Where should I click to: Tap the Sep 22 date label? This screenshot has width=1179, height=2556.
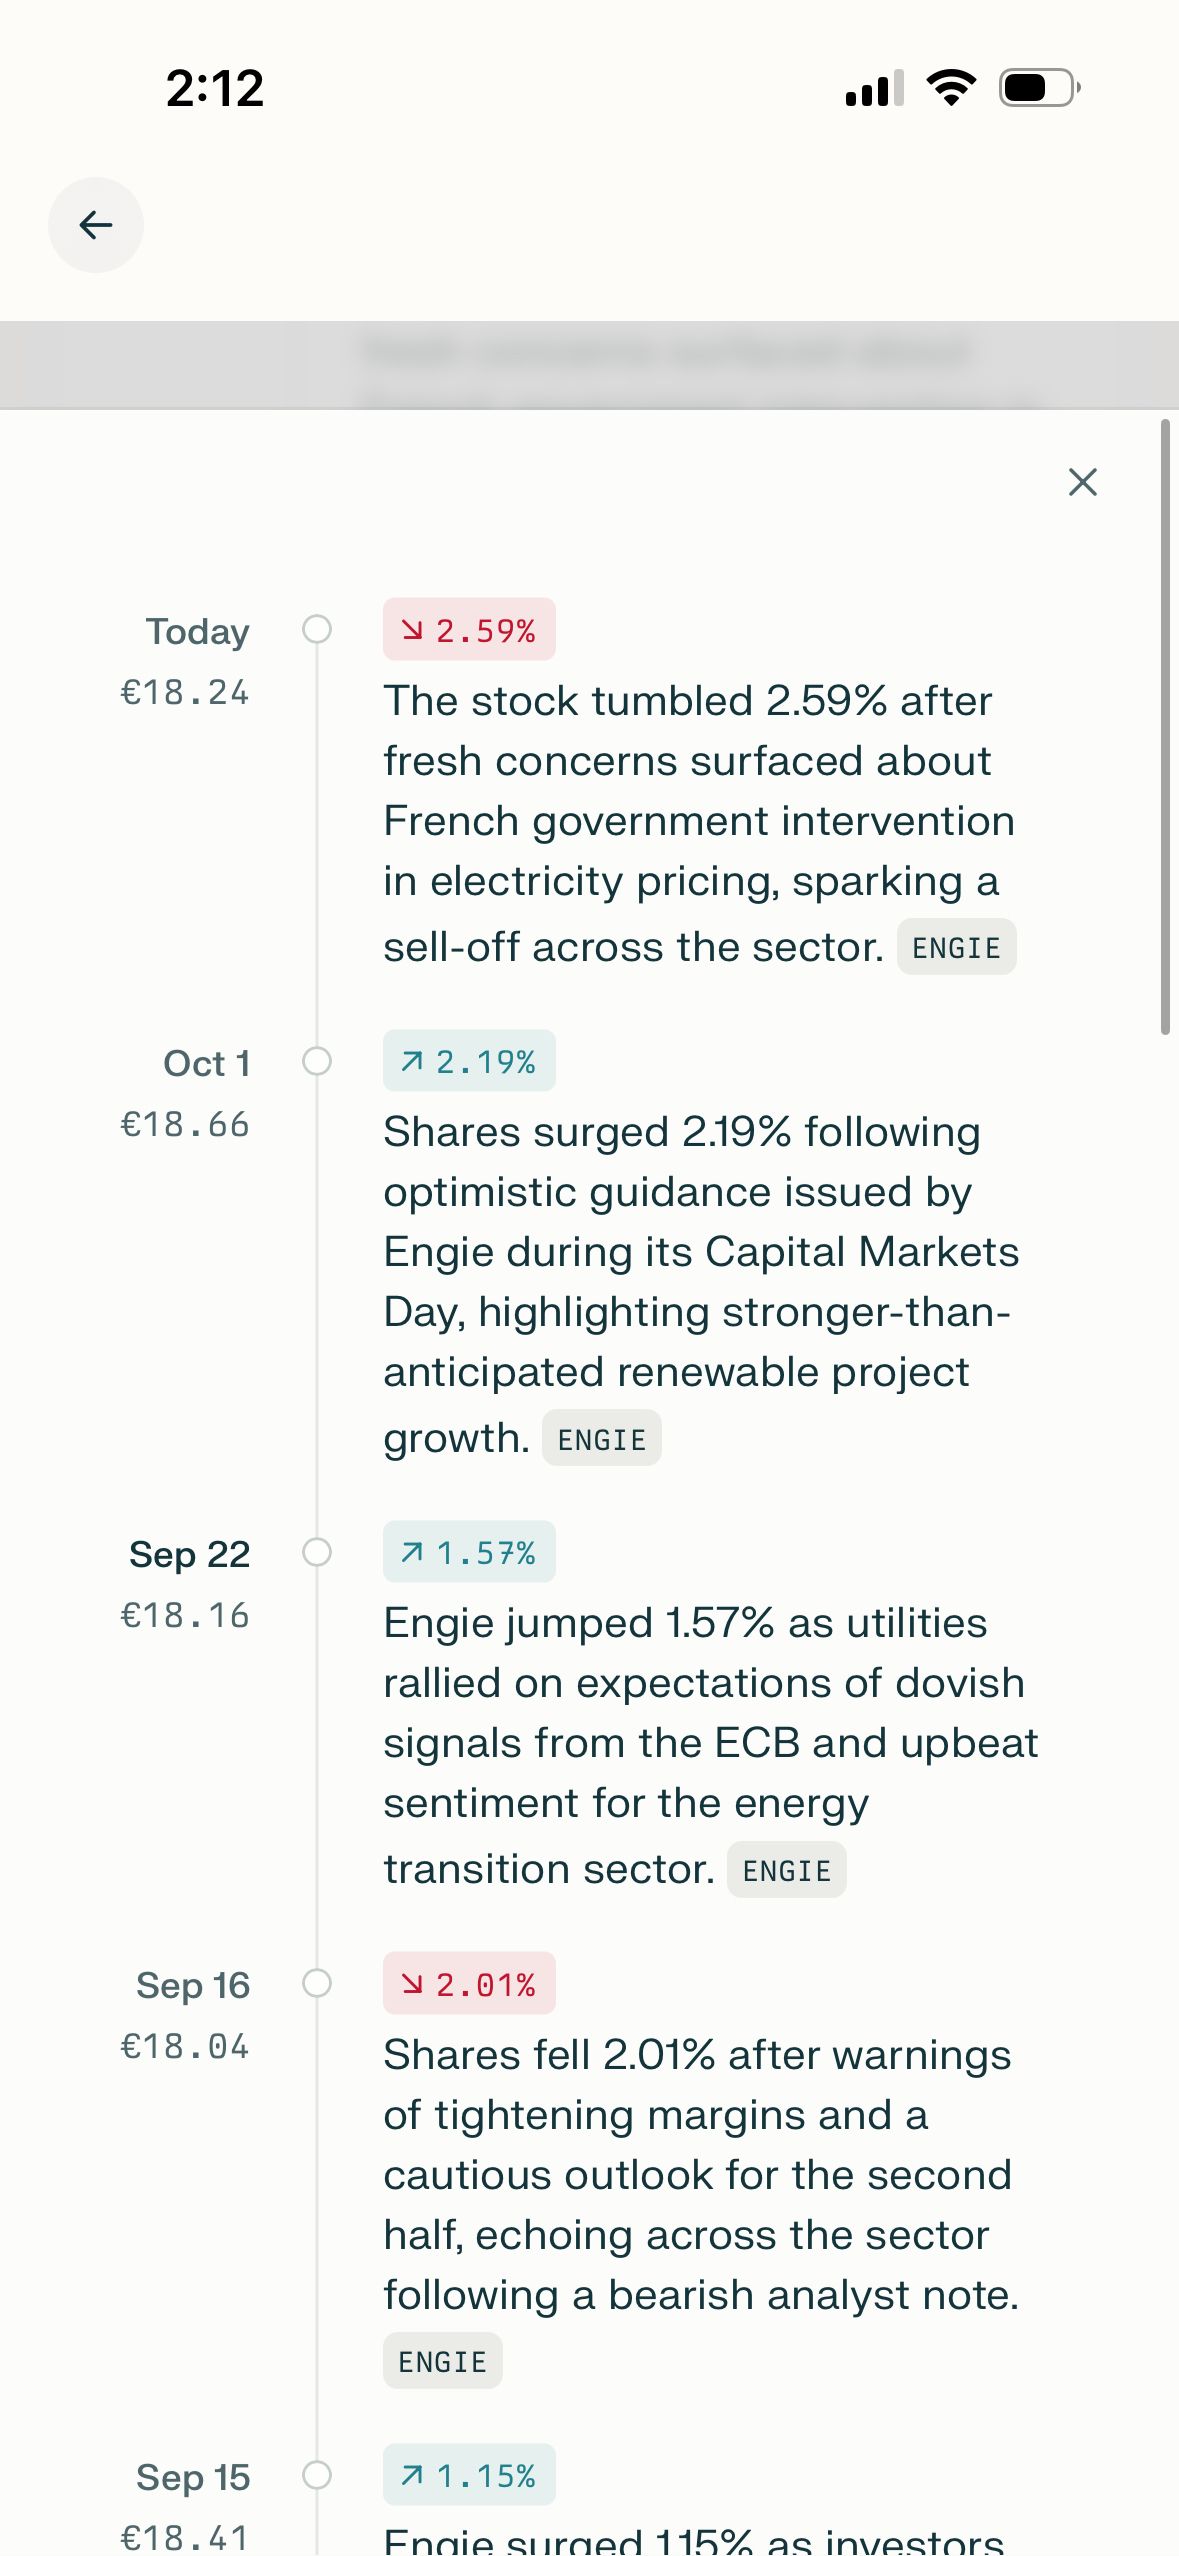(190, 1554)
